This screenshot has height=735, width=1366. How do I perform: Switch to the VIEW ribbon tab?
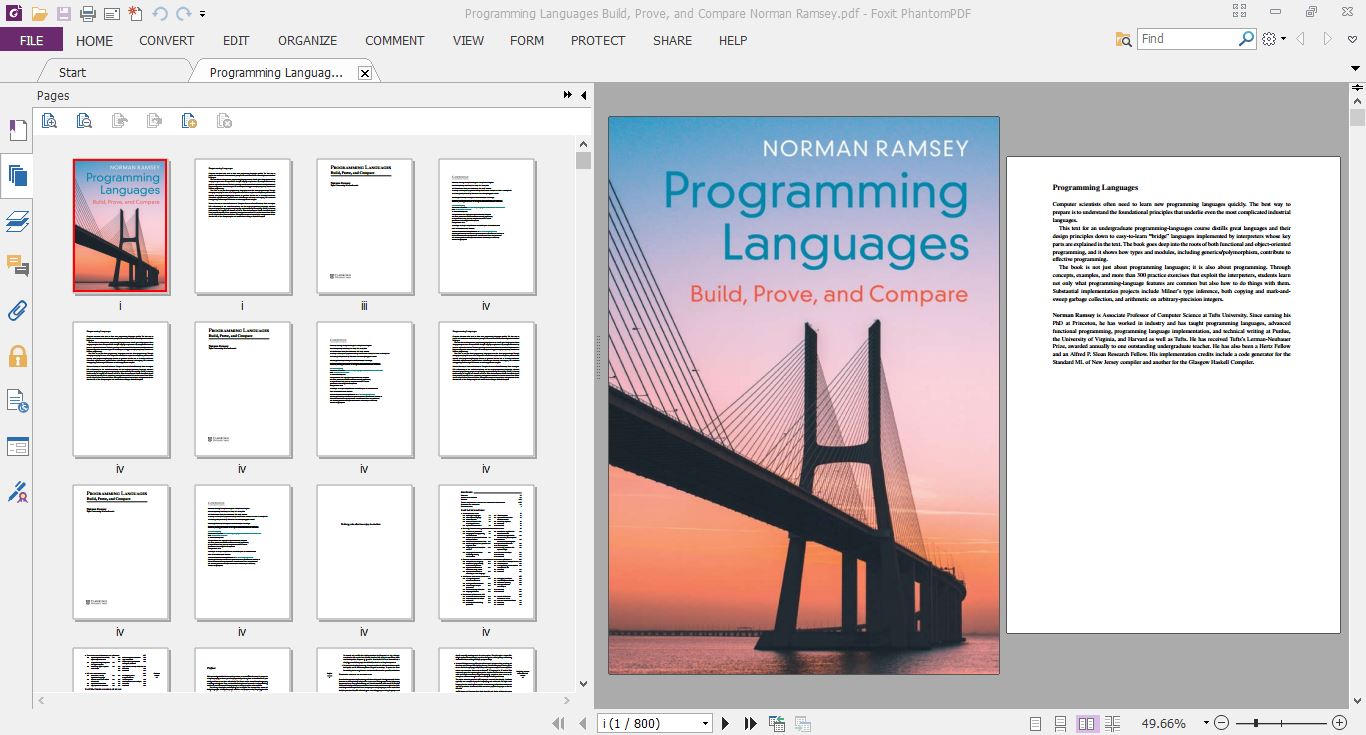[468, 40]
